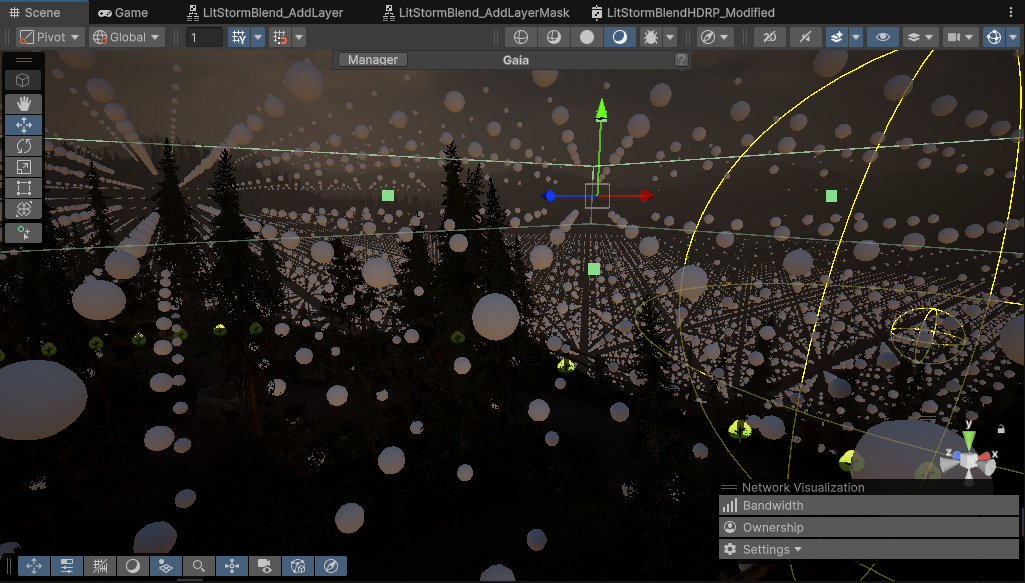Open the LitStormBlend_AddLayerMask tab
This screenshot has width=1025, height=583.
[x=483, y=13]
